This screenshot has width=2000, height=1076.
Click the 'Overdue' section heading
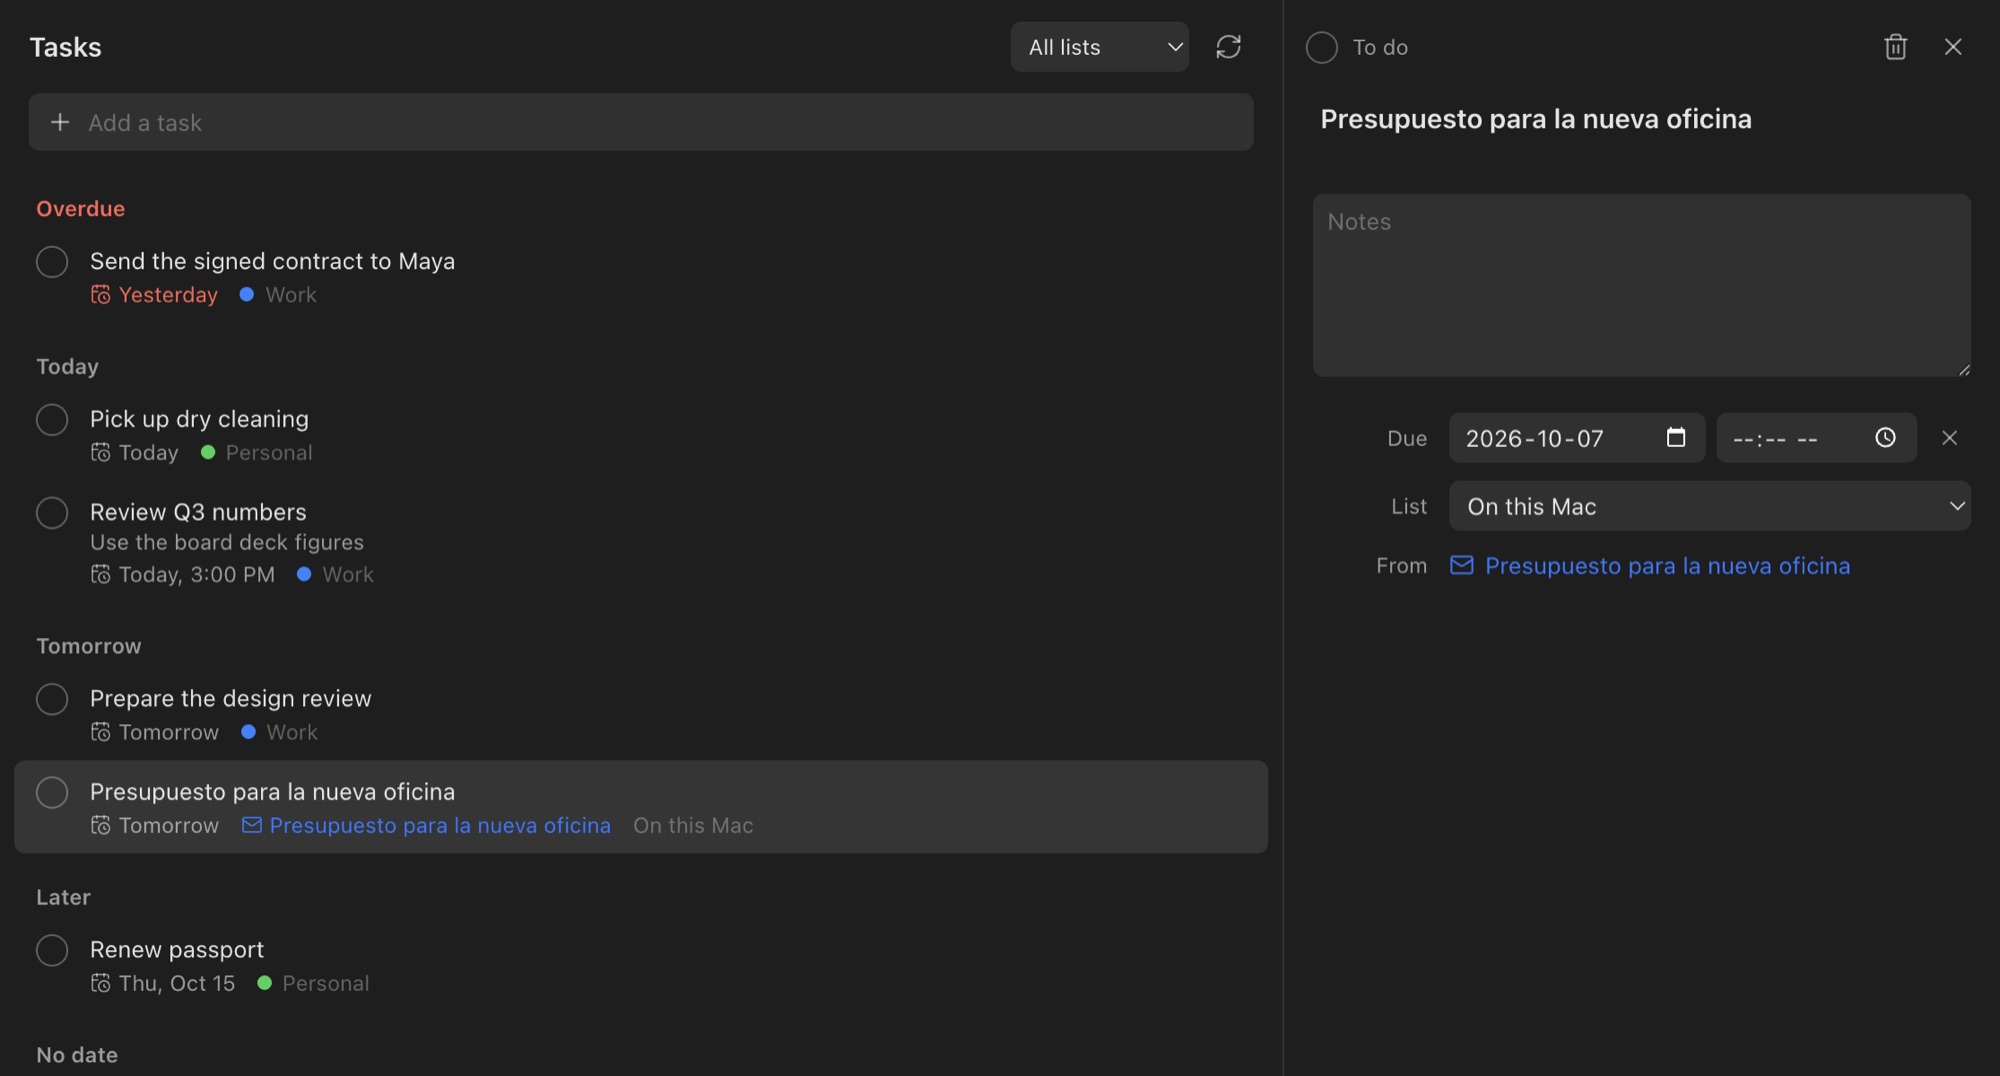81,209
